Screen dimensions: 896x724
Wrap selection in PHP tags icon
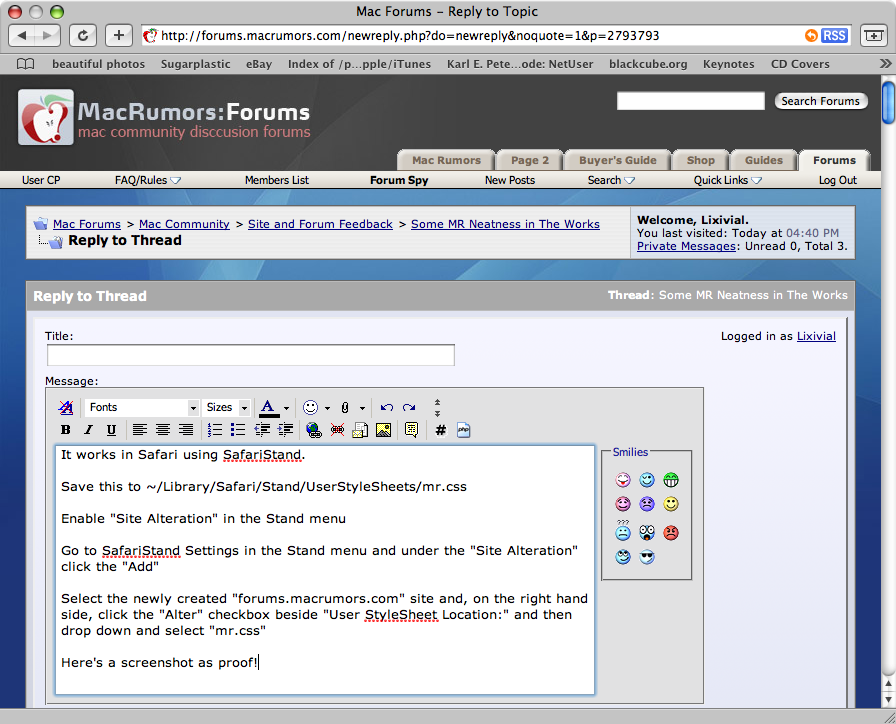click(463, 430)
